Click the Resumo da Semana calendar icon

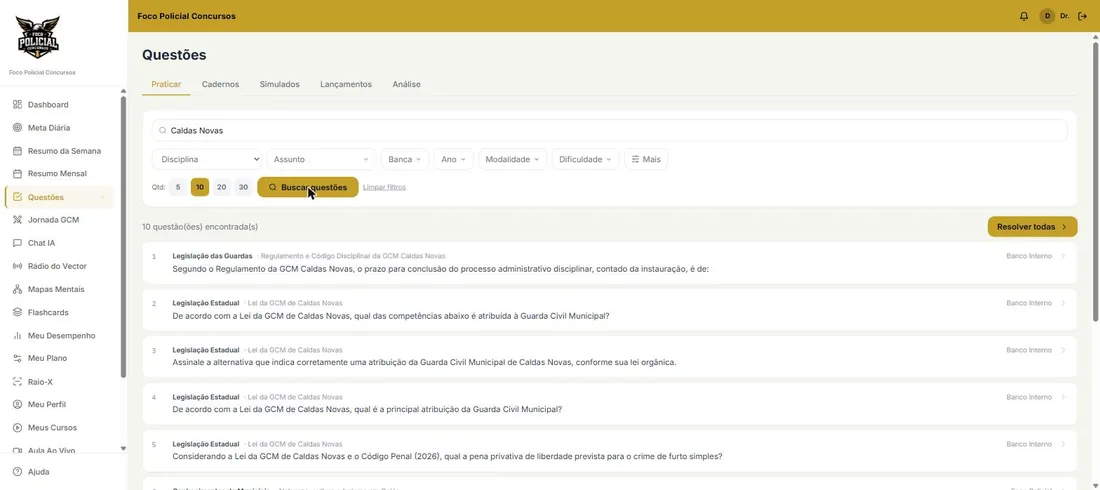pyautogui.click(x=18, y=151)
